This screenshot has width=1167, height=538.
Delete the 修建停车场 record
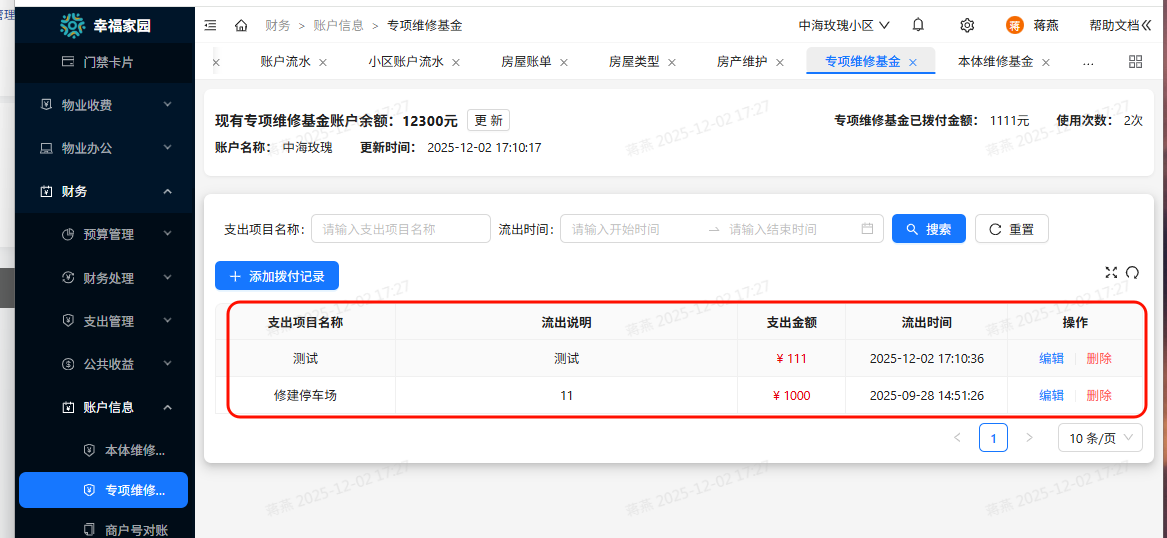pos(1099,396)
